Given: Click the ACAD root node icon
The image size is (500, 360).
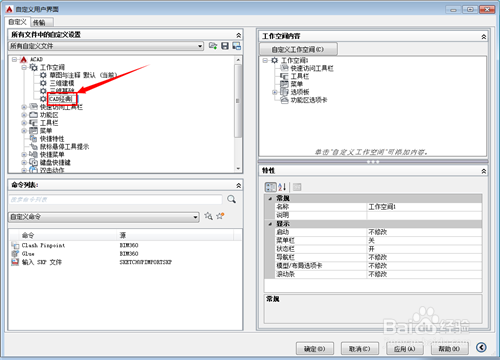Looking at the screenshot, I should click(24, 60).
